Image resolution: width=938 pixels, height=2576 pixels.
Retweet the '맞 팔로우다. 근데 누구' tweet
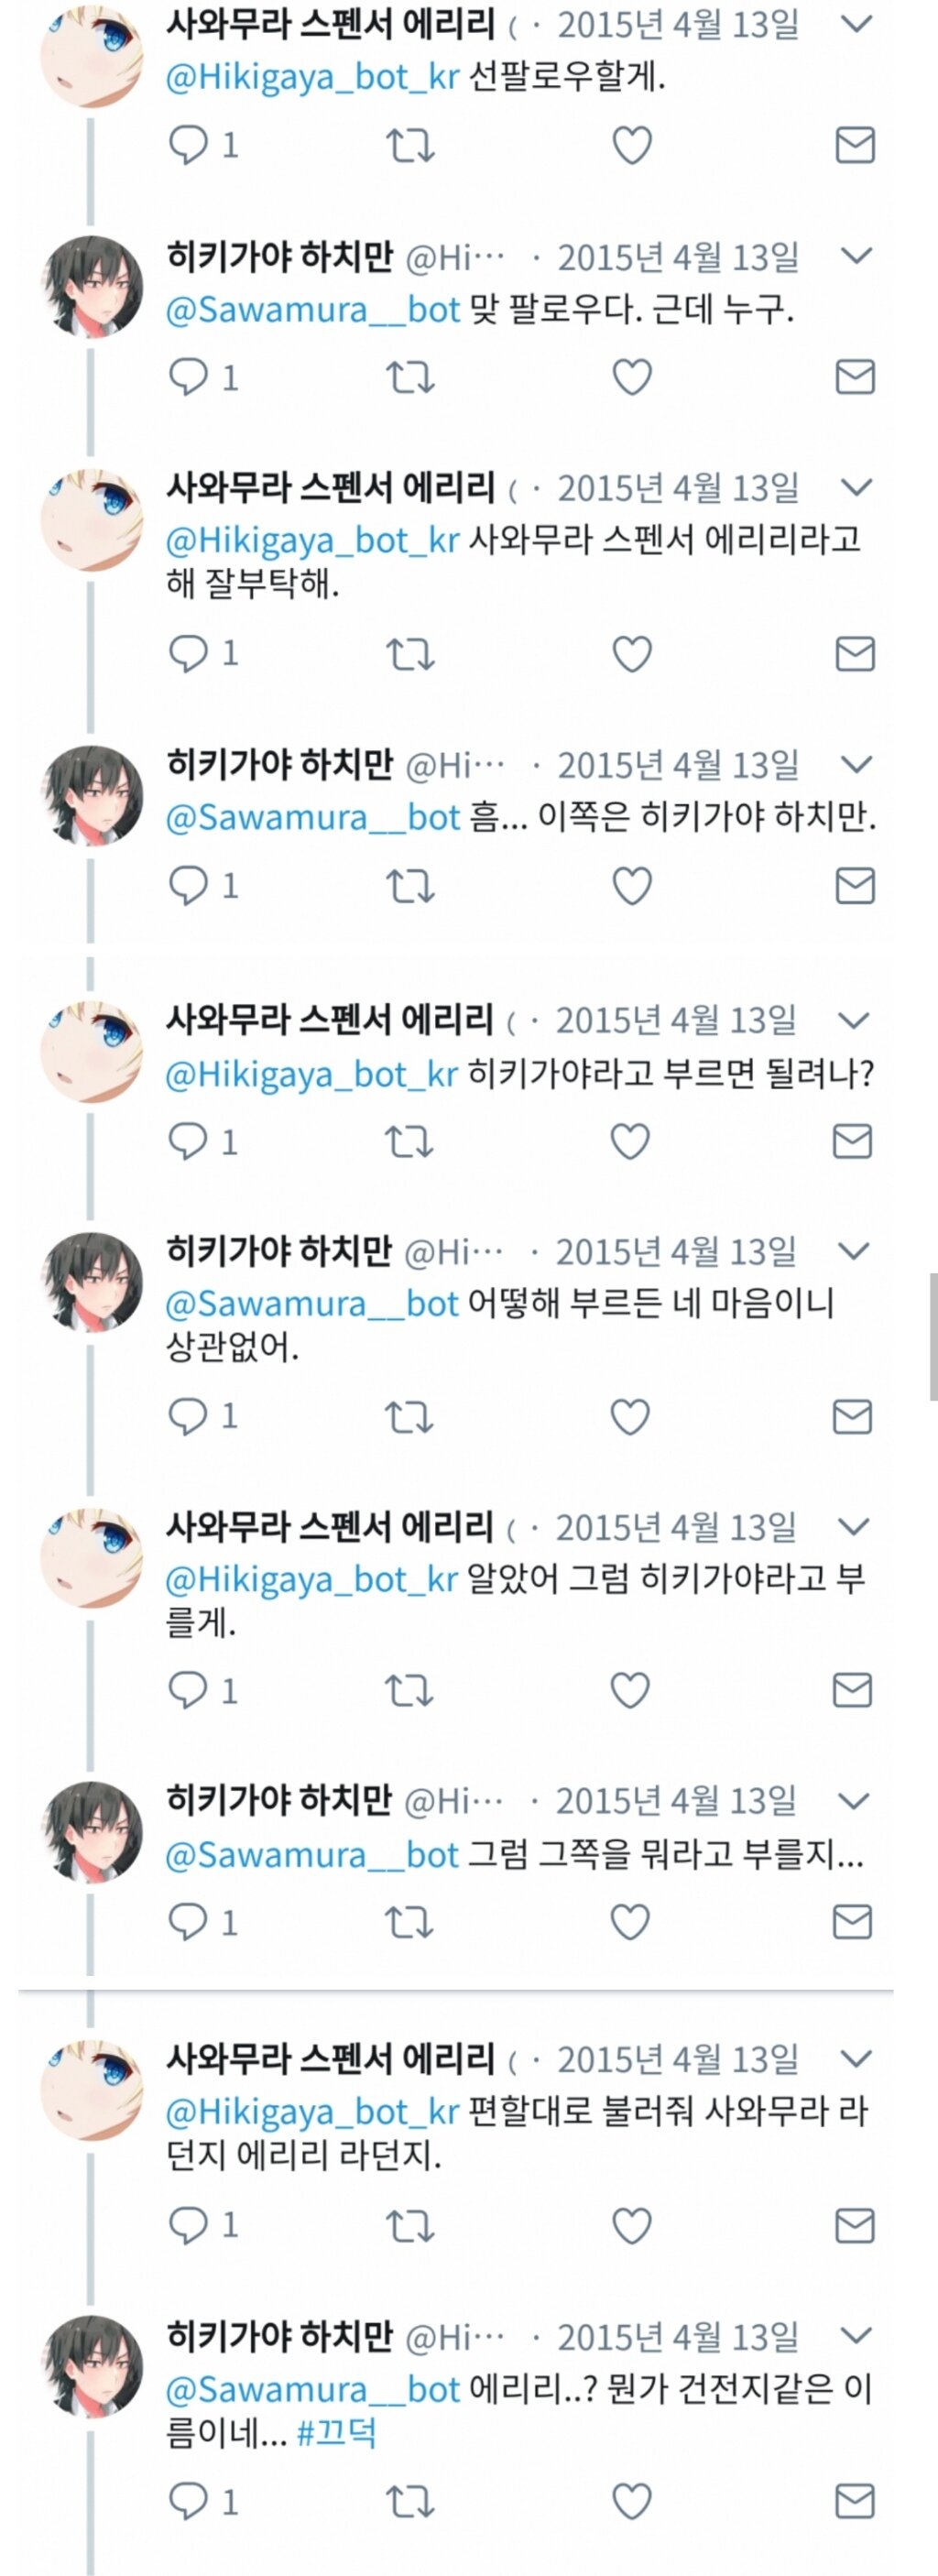point(410,378)
